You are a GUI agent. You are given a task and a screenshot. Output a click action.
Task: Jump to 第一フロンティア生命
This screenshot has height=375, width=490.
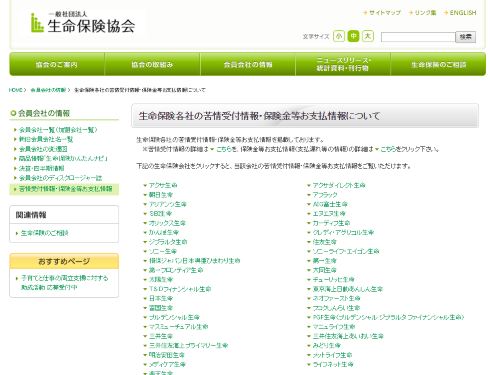tap(176, 270)
